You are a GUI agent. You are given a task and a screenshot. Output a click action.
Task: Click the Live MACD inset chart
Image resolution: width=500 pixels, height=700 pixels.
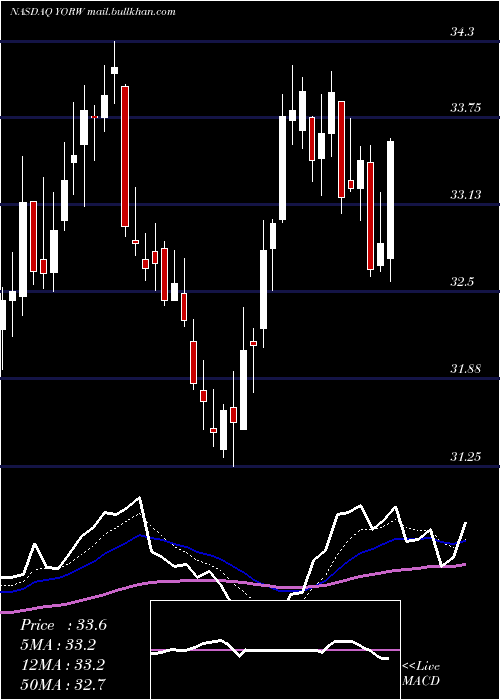275,650
